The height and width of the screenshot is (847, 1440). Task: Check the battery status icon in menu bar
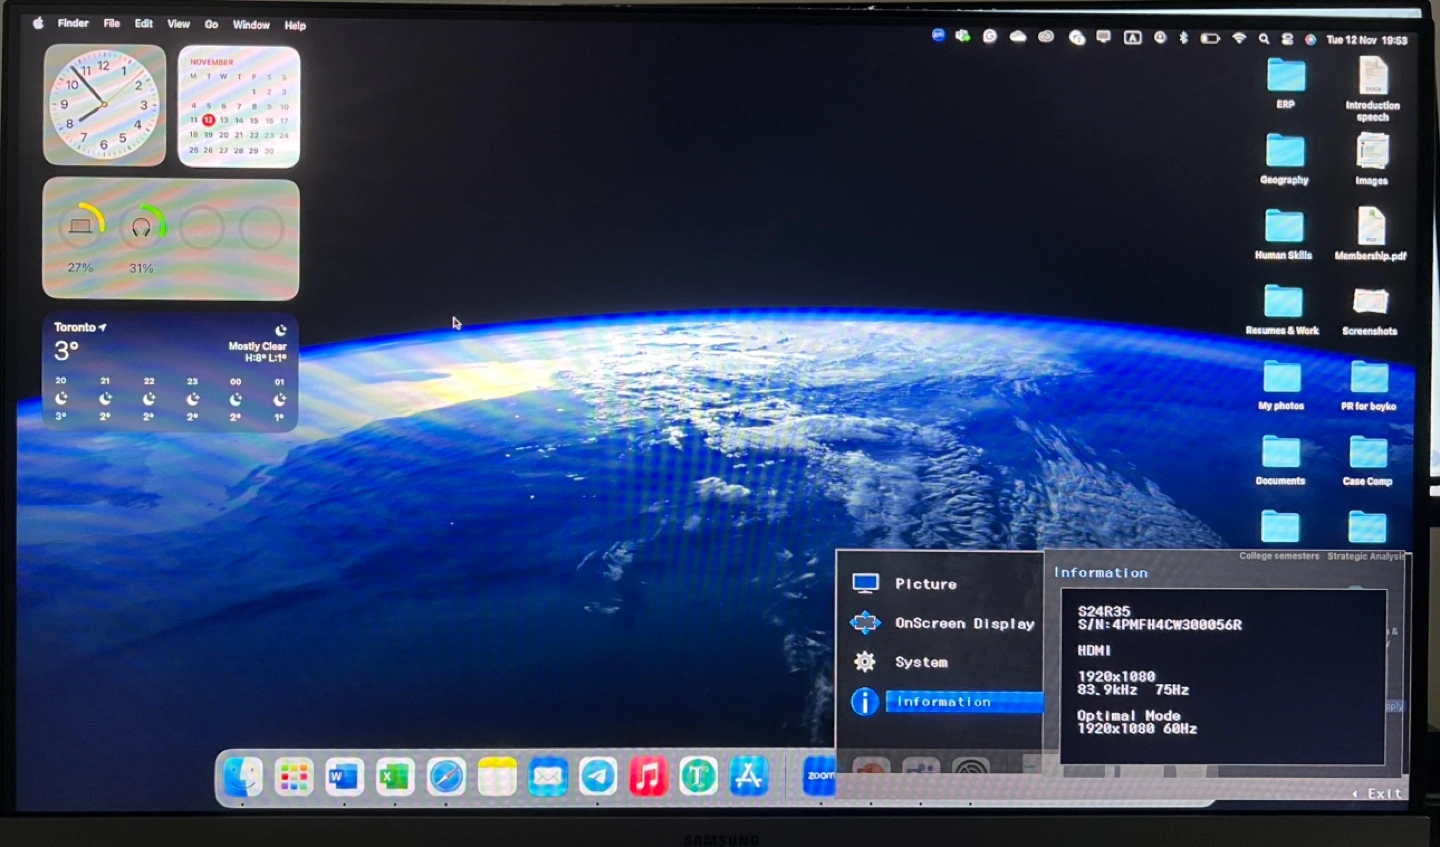point(1210,39)
